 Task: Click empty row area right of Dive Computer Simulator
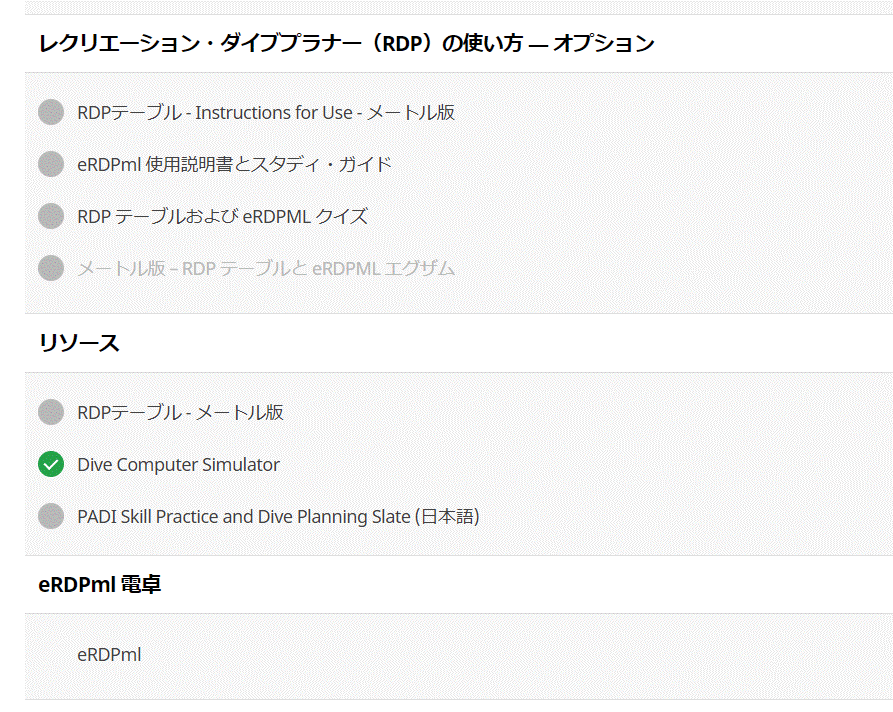pyautogui.click(x=587, y=465)
